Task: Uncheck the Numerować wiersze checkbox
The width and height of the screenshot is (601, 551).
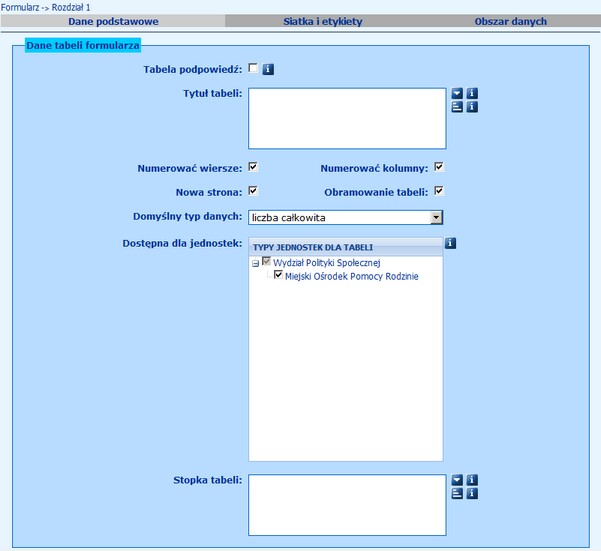Action: click(x=253, y=167)
